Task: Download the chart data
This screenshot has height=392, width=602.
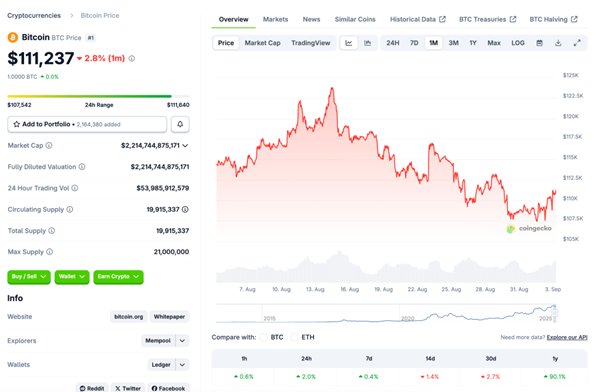Action: [x=558, y=43]
